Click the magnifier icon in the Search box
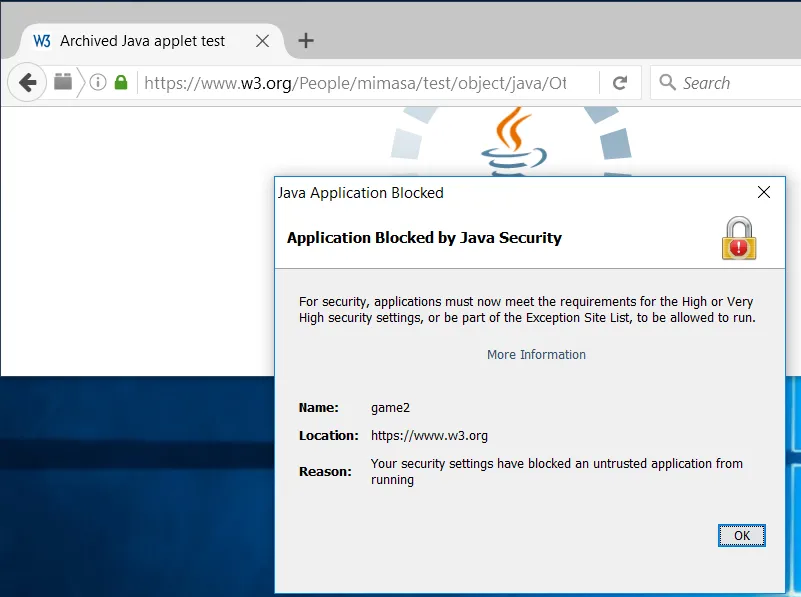 pos(667,82)
